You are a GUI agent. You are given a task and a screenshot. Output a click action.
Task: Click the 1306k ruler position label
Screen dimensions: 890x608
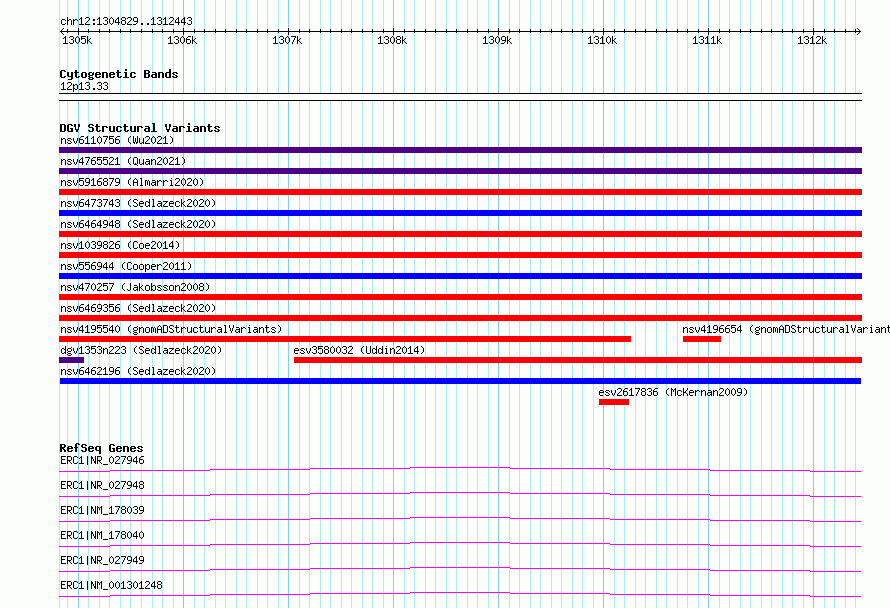click(182, 41)
